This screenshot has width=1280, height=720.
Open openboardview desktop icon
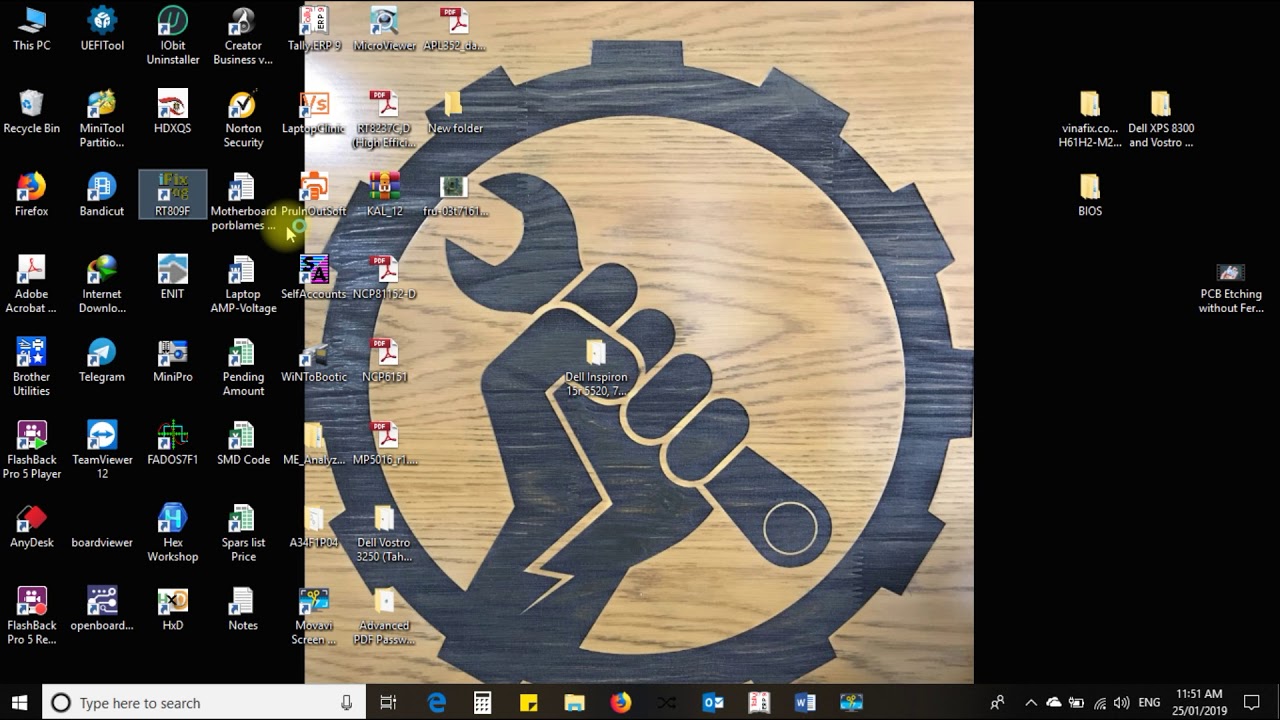coord(102,610)
